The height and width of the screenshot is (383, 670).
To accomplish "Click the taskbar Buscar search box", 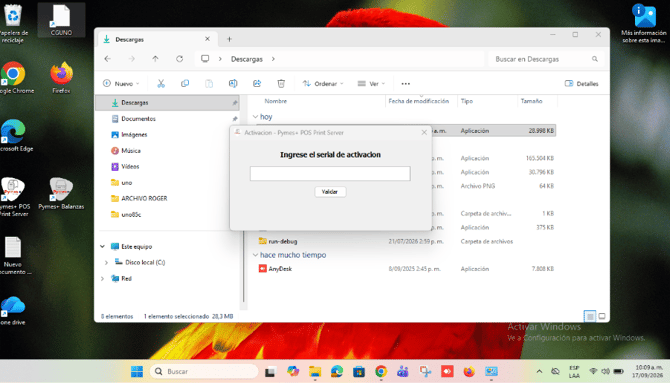I will pyautogui.click(x=204, y=371).
